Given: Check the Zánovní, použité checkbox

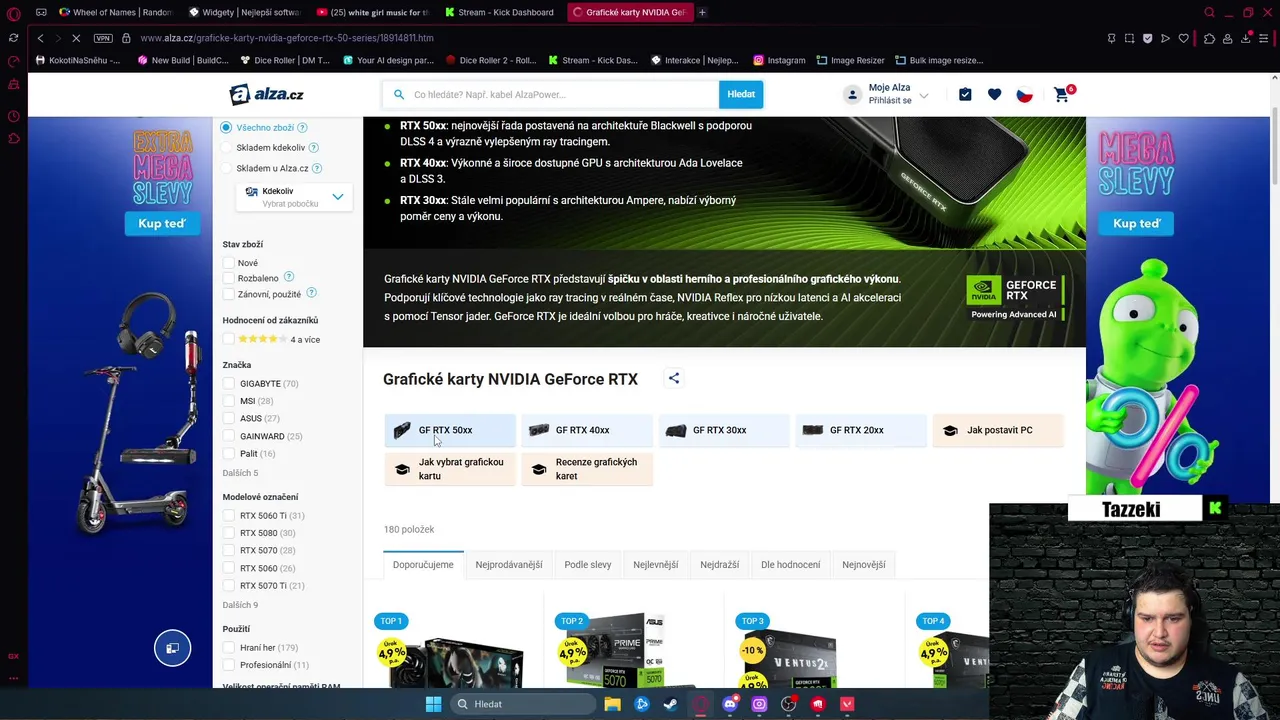Looking at the screenshot, I should coord(229,294).
